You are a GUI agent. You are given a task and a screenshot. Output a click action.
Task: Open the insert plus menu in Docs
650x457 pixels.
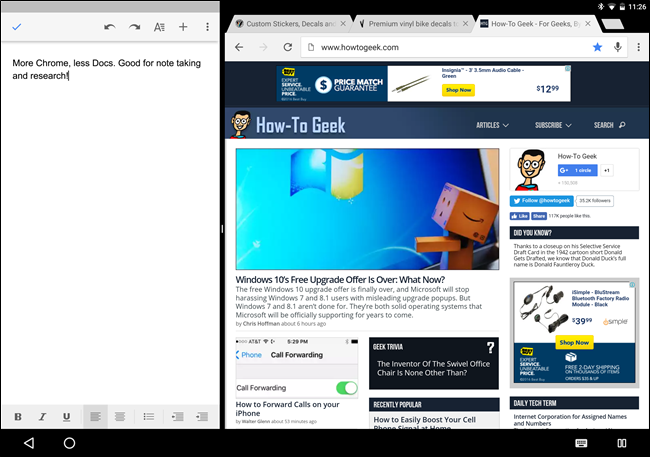click(183, 27)
